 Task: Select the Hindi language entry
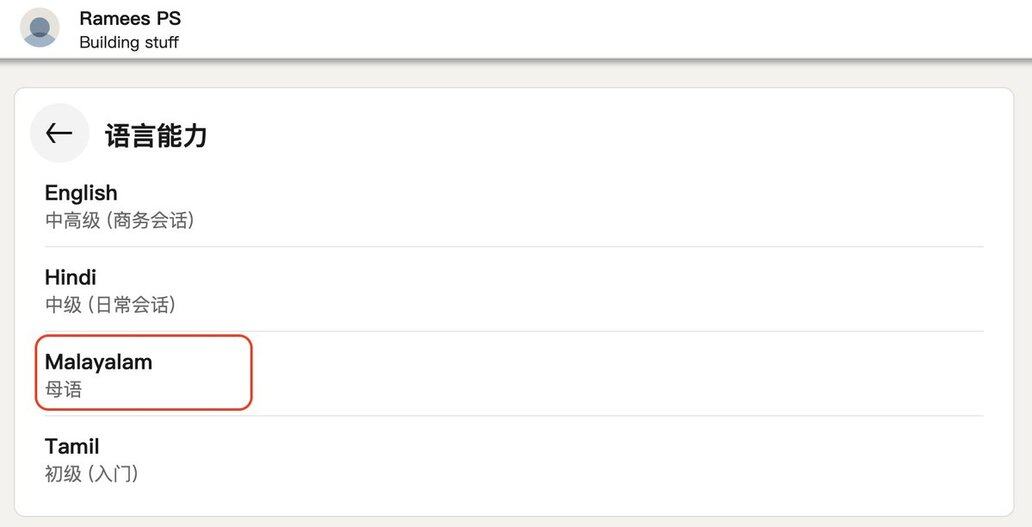71,277
